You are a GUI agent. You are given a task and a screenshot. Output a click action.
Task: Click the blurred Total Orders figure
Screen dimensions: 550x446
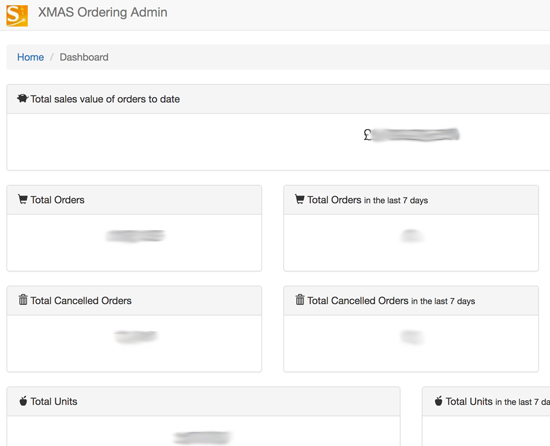point(135,236)
